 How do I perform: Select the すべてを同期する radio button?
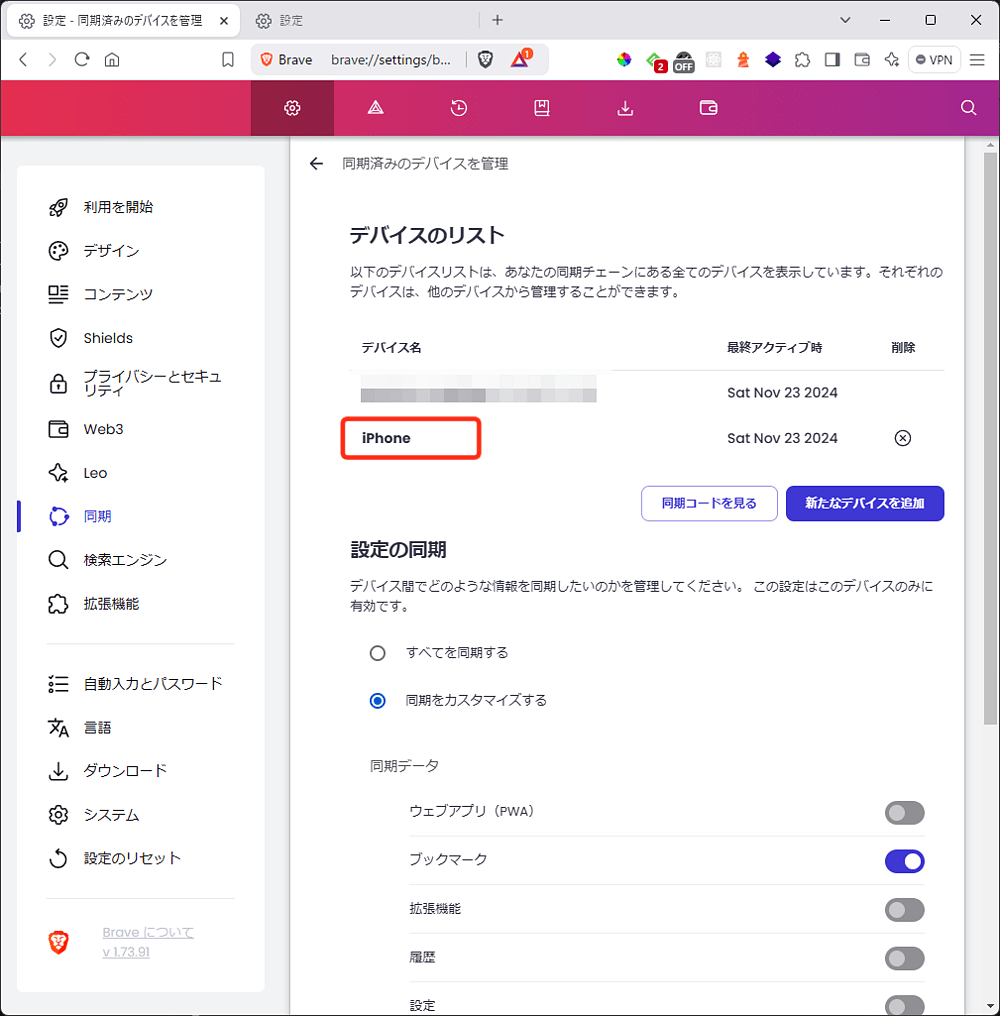(377, 652)
